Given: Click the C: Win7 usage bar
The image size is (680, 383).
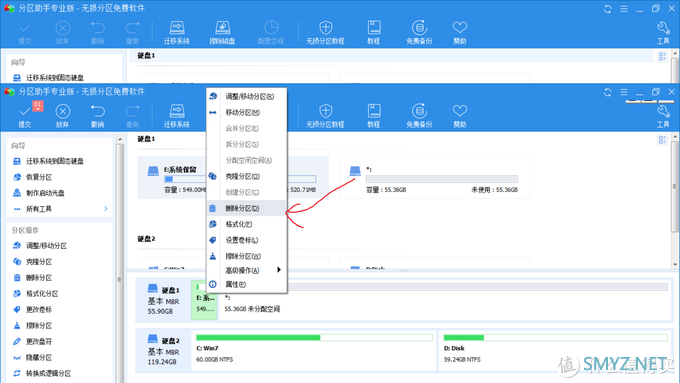Looking at the screenshot, I should (314, 337).
